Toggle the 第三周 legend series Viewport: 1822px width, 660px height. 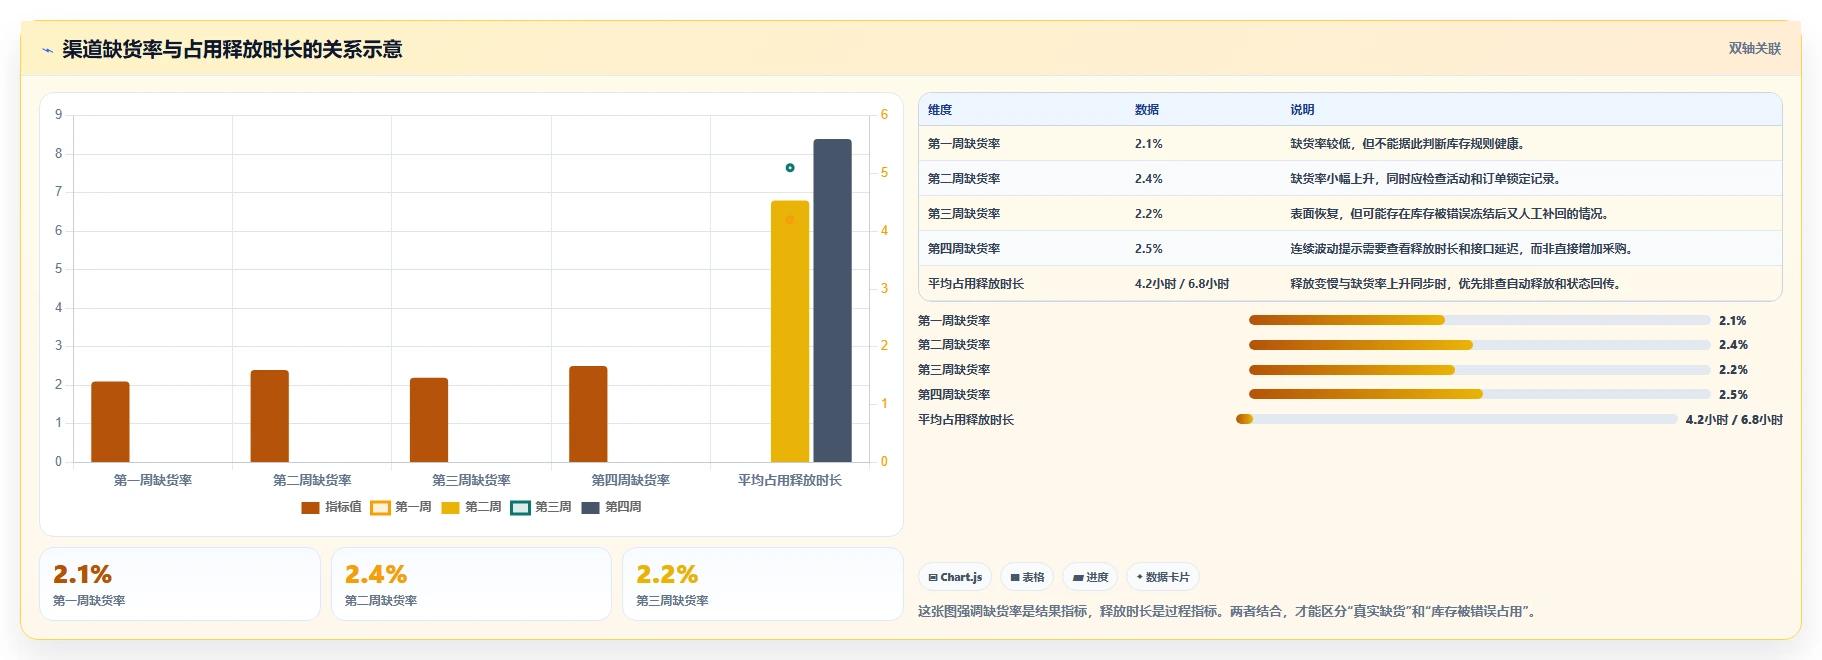pyautogui.click(x=541, y=507)
